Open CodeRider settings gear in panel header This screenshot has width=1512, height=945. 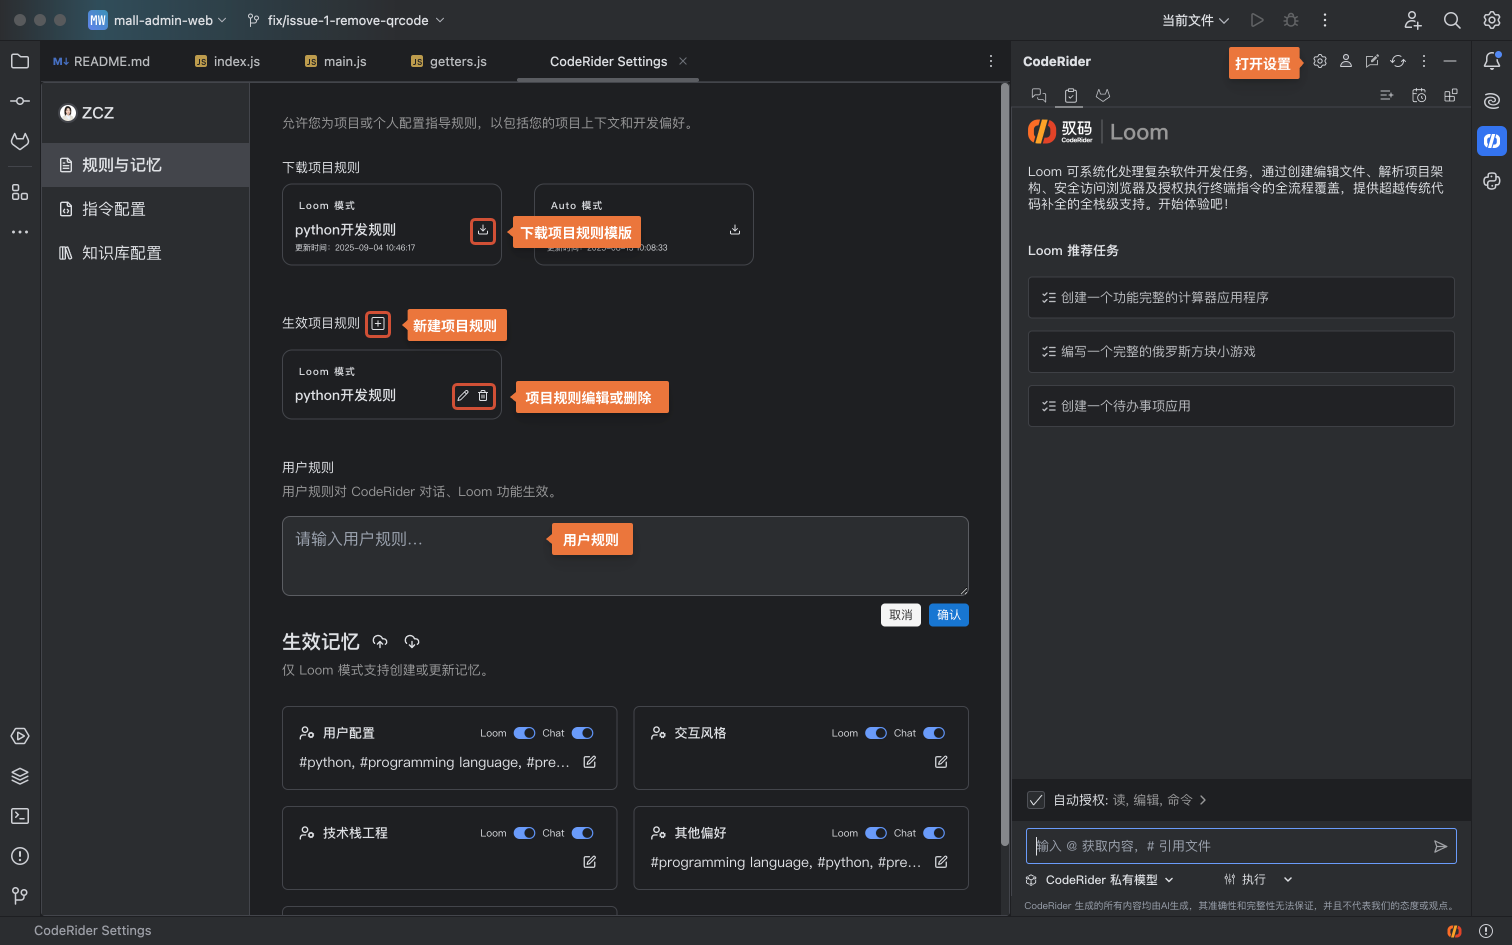[x=1320, y=61]
